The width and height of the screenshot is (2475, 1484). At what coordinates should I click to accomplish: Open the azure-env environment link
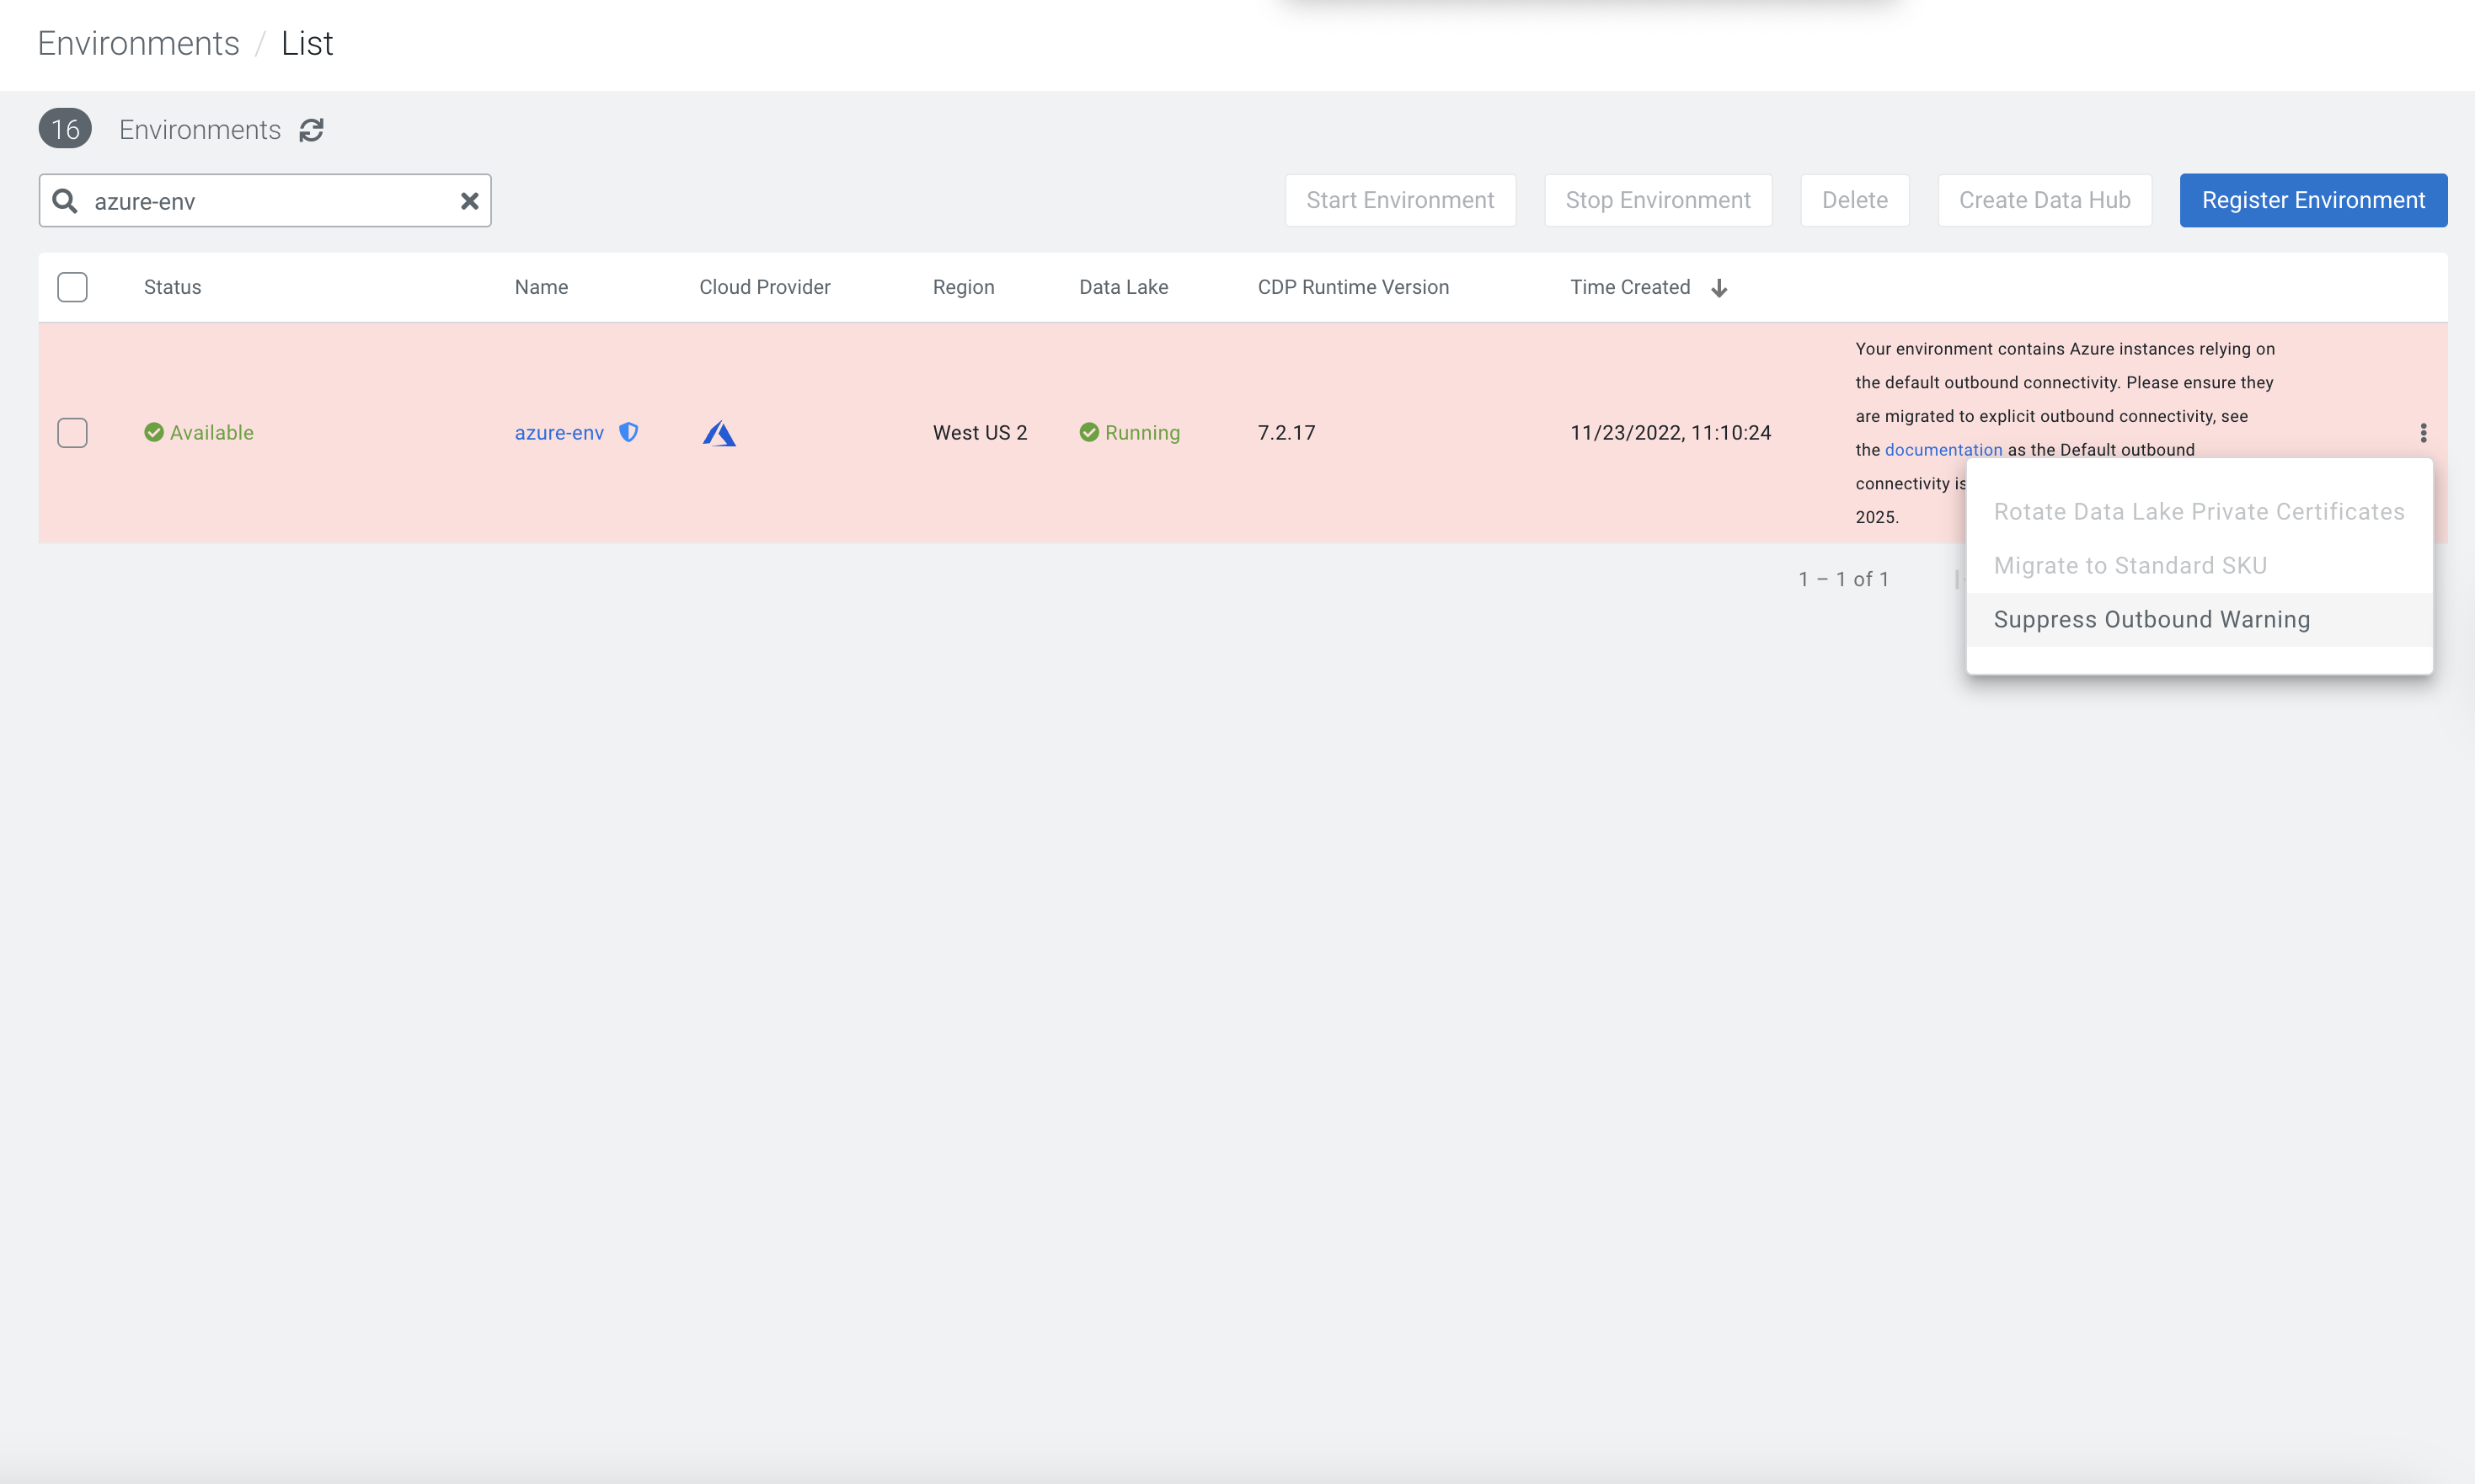pos(559,433)
